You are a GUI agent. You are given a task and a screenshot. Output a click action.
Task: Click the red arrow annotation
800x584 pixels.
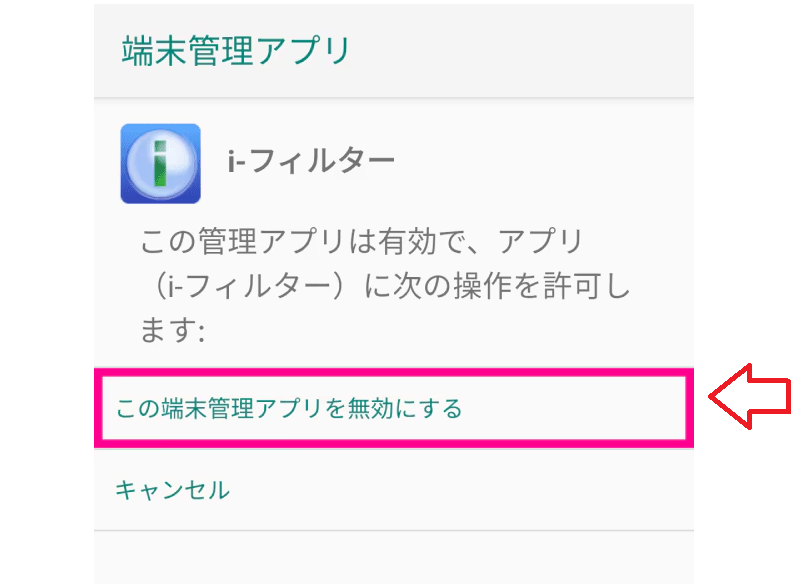[x=749, y=396]
